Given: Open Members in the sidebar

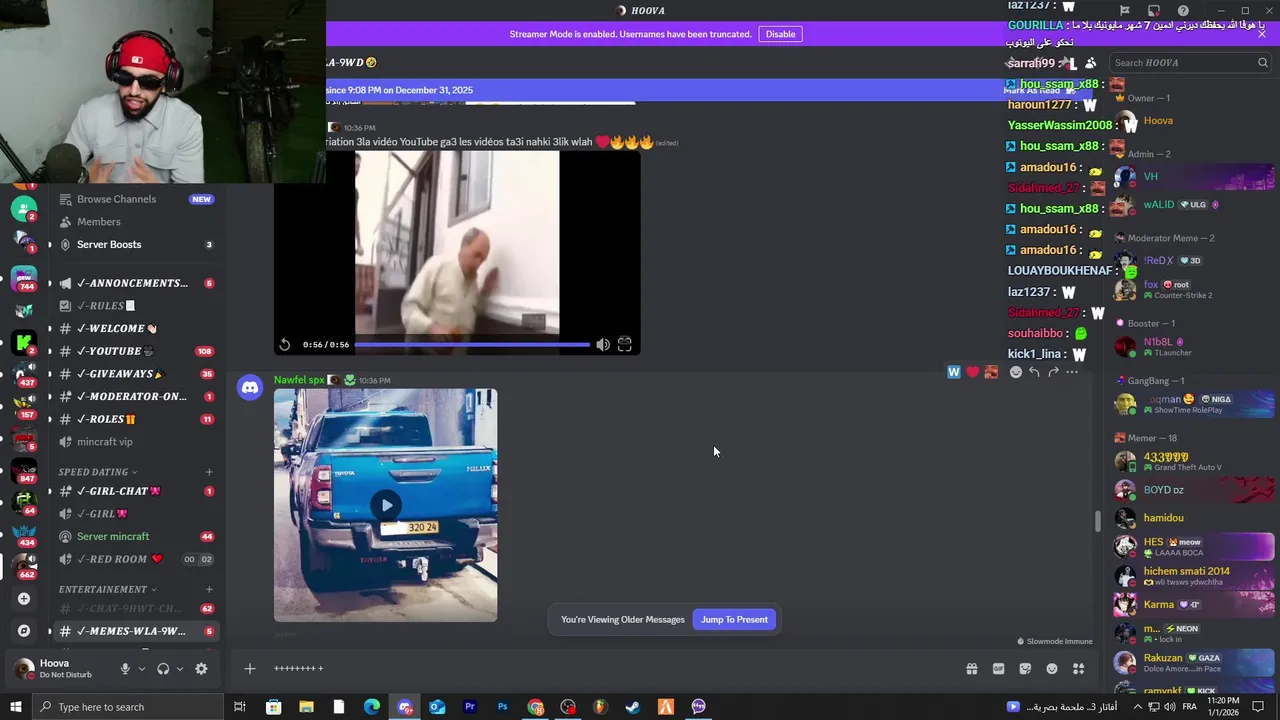Looking at the screenshot, I should pos(98,222).
